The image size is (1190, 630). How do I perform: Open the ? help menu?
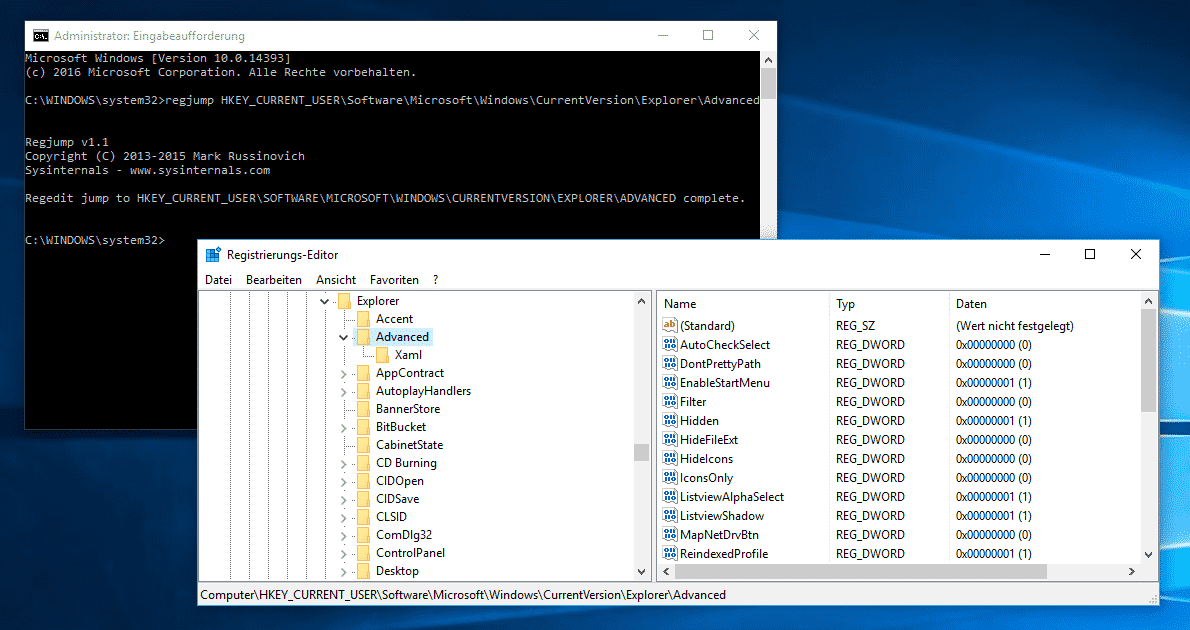(x=436, y=279)
